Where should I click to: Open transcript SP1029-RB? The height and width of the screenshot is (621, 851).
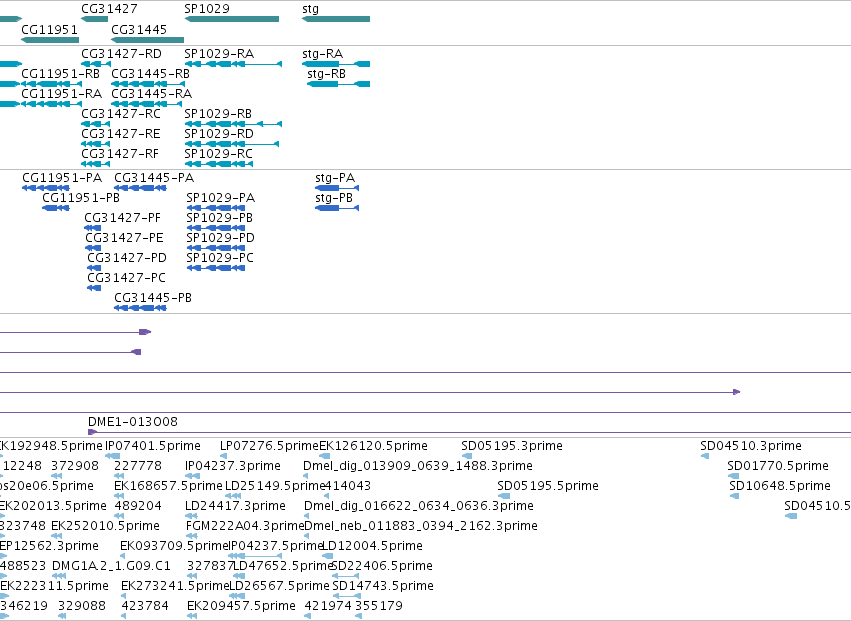[x=218, y=114]
